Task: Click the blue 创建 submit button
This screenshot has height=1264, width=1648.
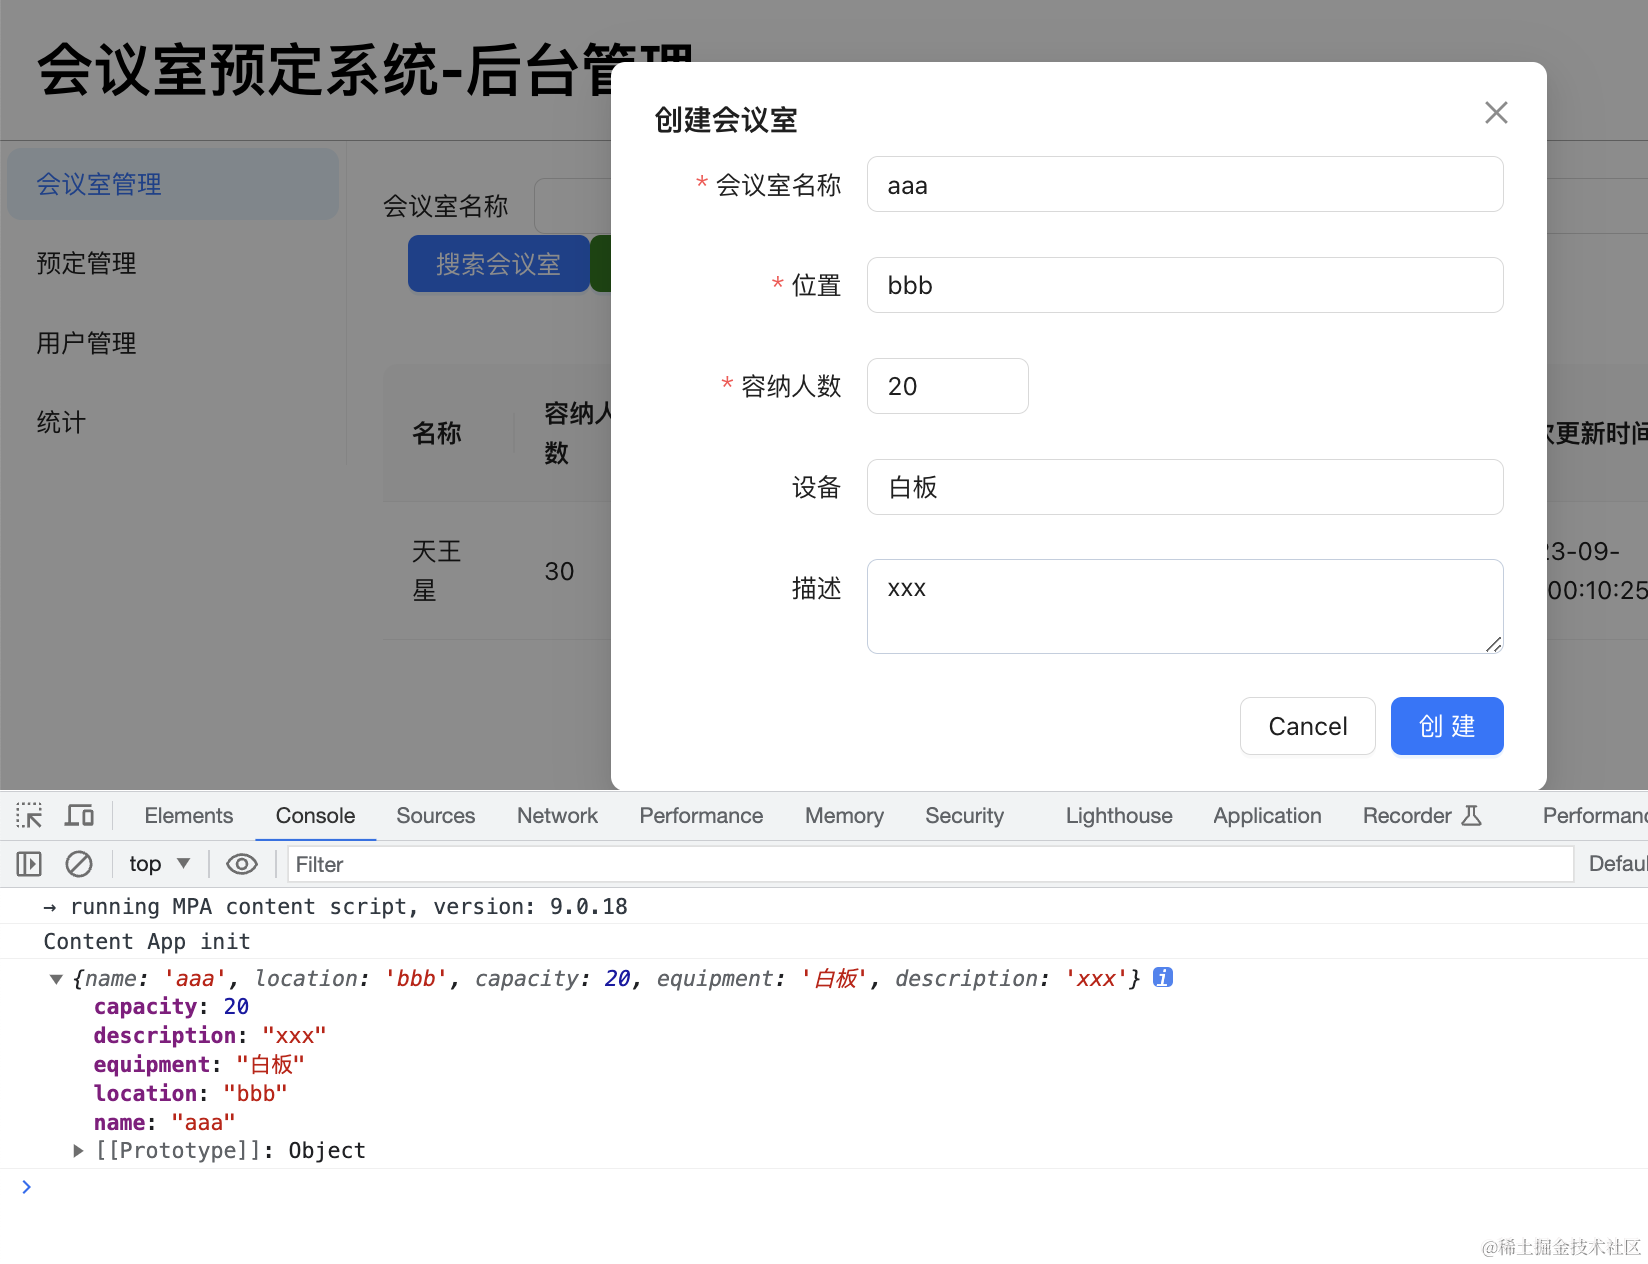Action: 1446,726
